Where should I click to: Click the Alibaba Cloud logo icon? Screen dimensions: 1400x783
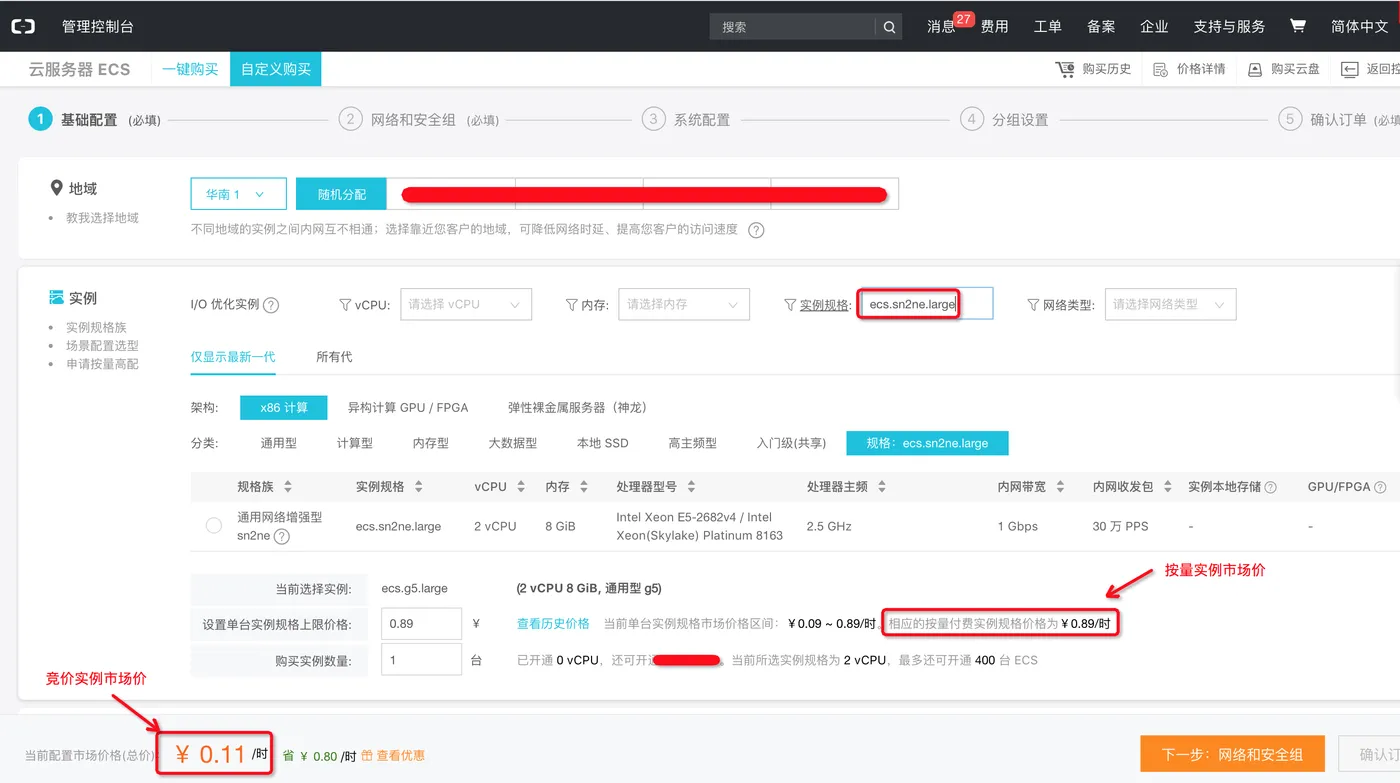coord(23,27)
